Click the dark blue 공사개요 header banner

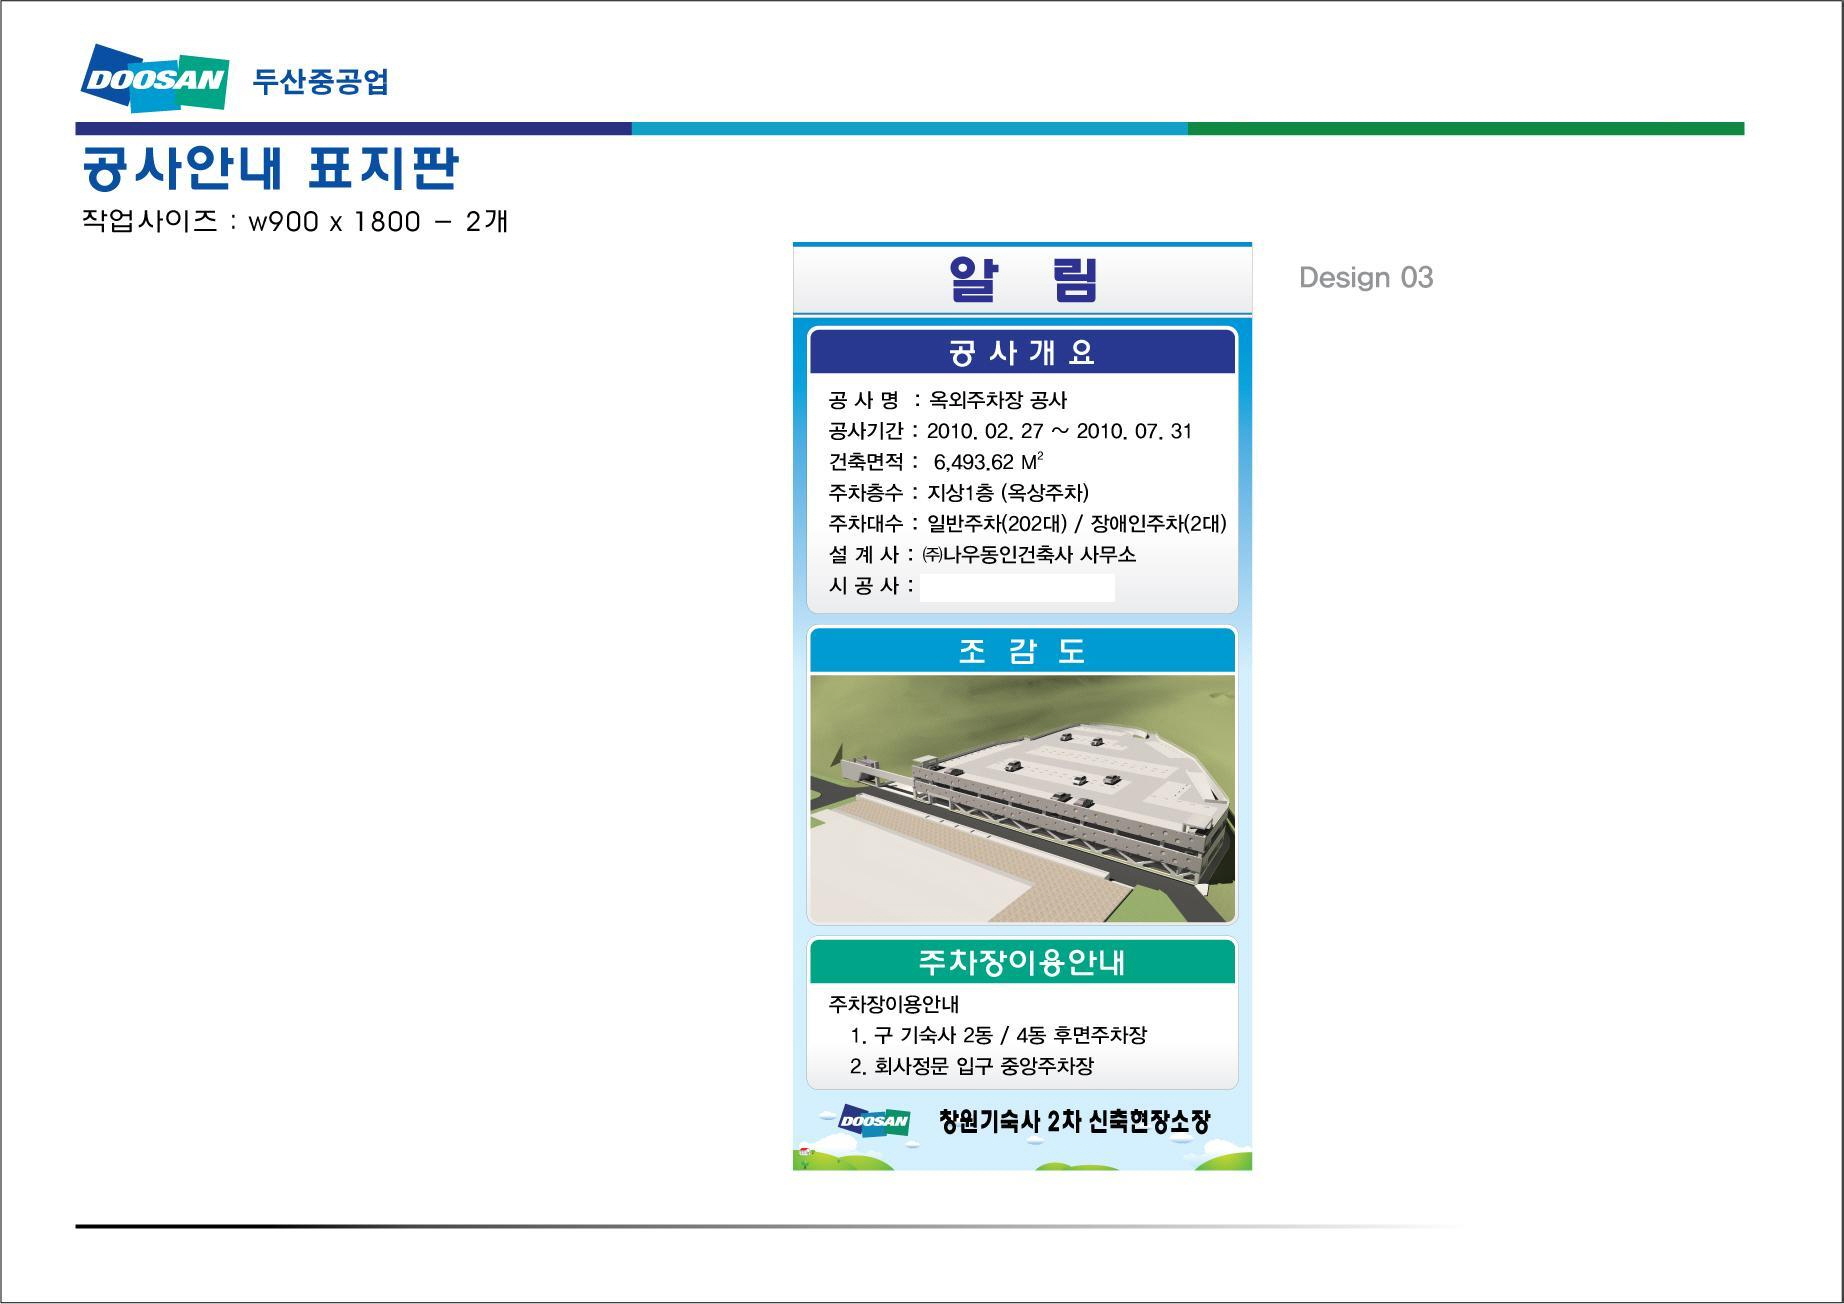pos(1021,352)
